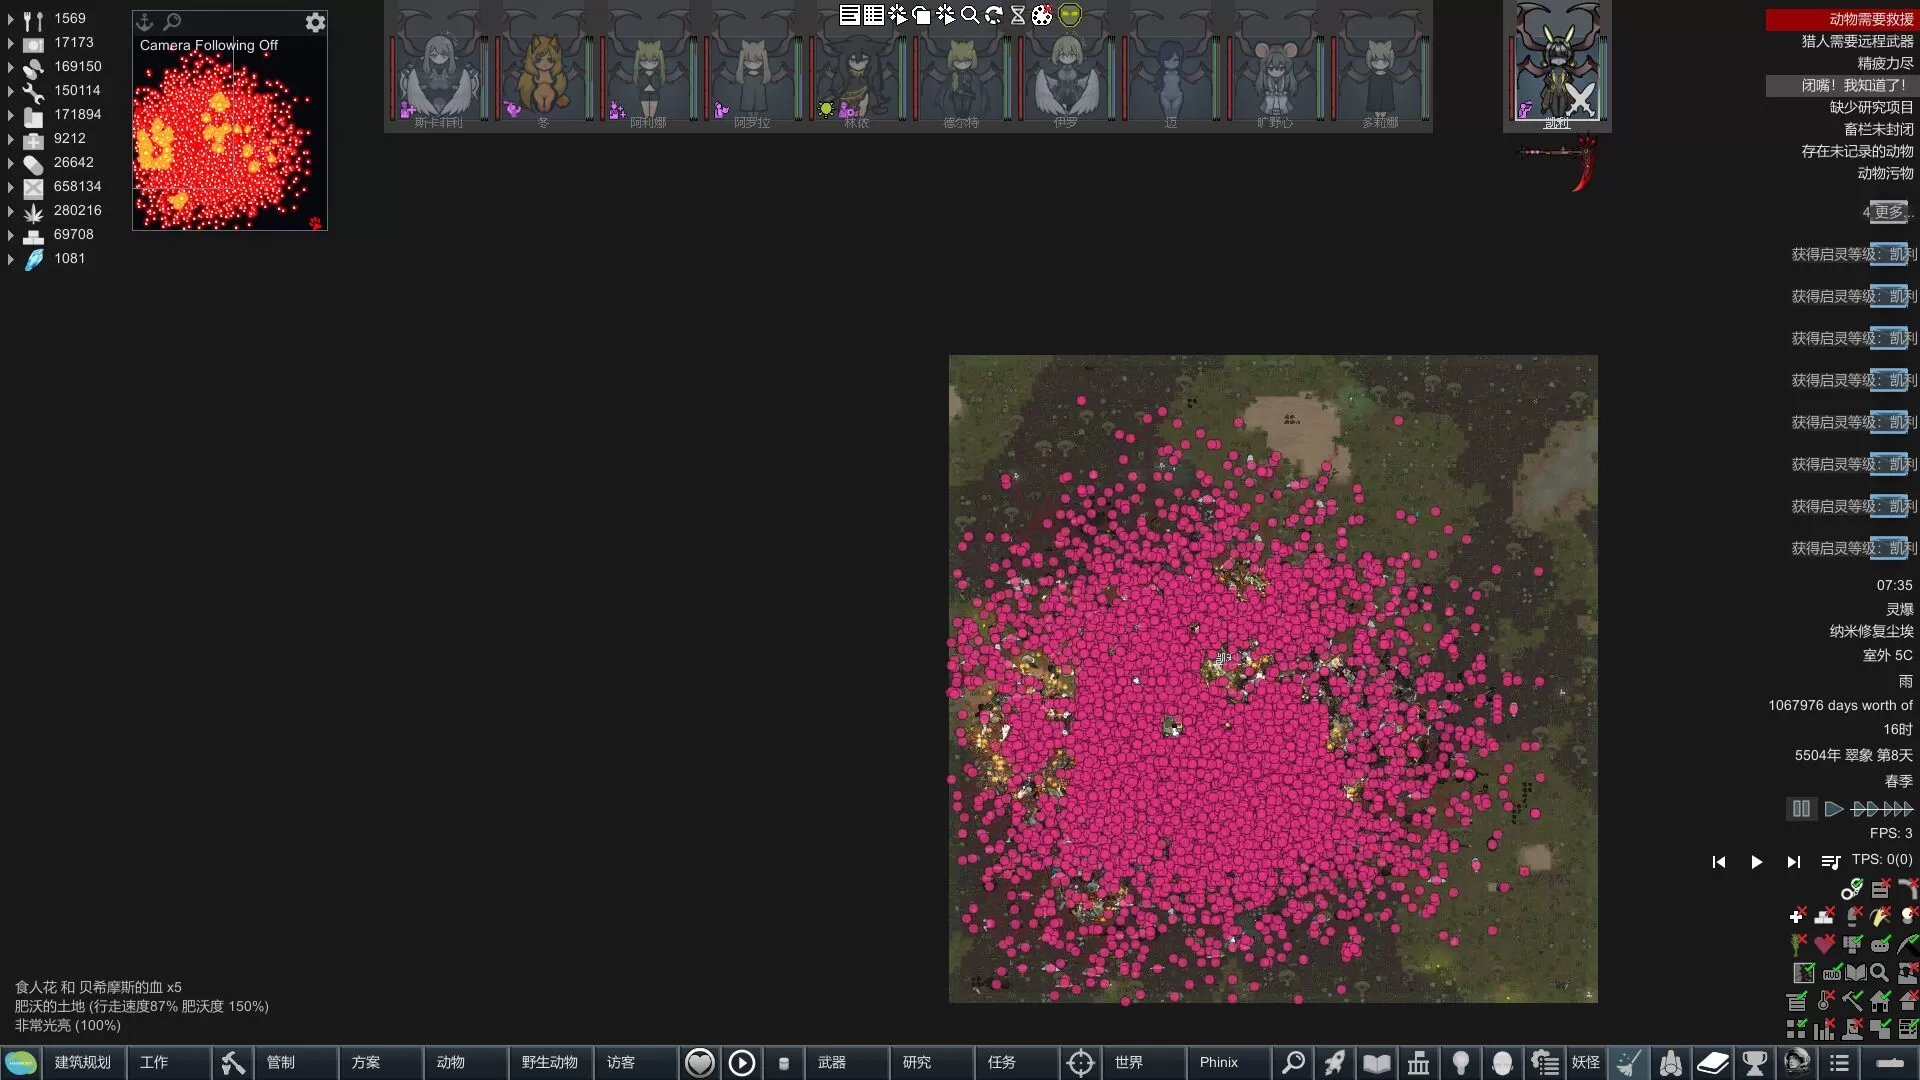Click the anchor icon on minimap
The image size is (1920, 1080).
[x=145, y=22]
